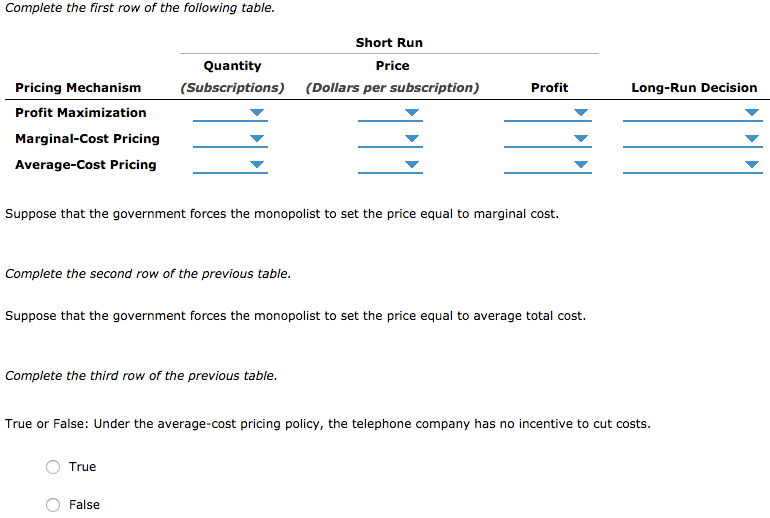Open Average-Cost Pricing quantity dropdown
This screenshot has height=518, width=770.
click(232, 165)
